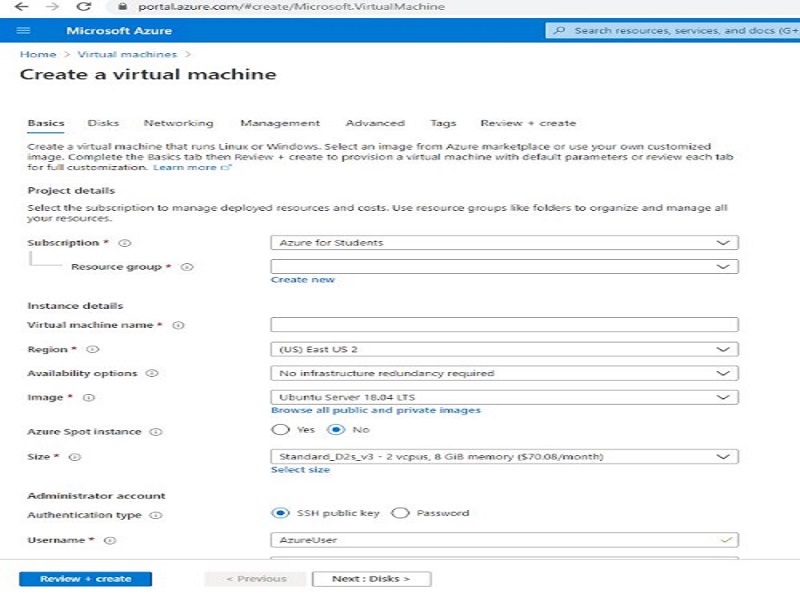Open Browse all public and private images
Viewport: 800px width, 600px height.
pyautogui.click(x=376, y=410)
